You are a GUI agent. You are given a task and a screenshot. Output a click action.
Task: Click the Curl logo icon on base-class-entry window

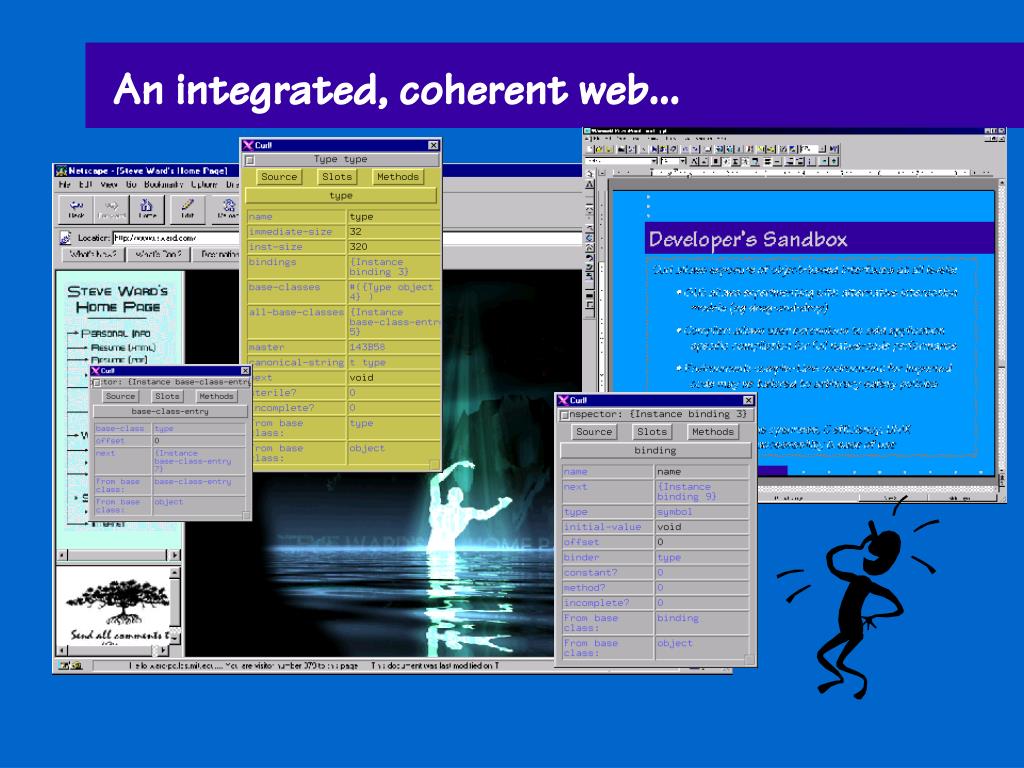point(96,370)
